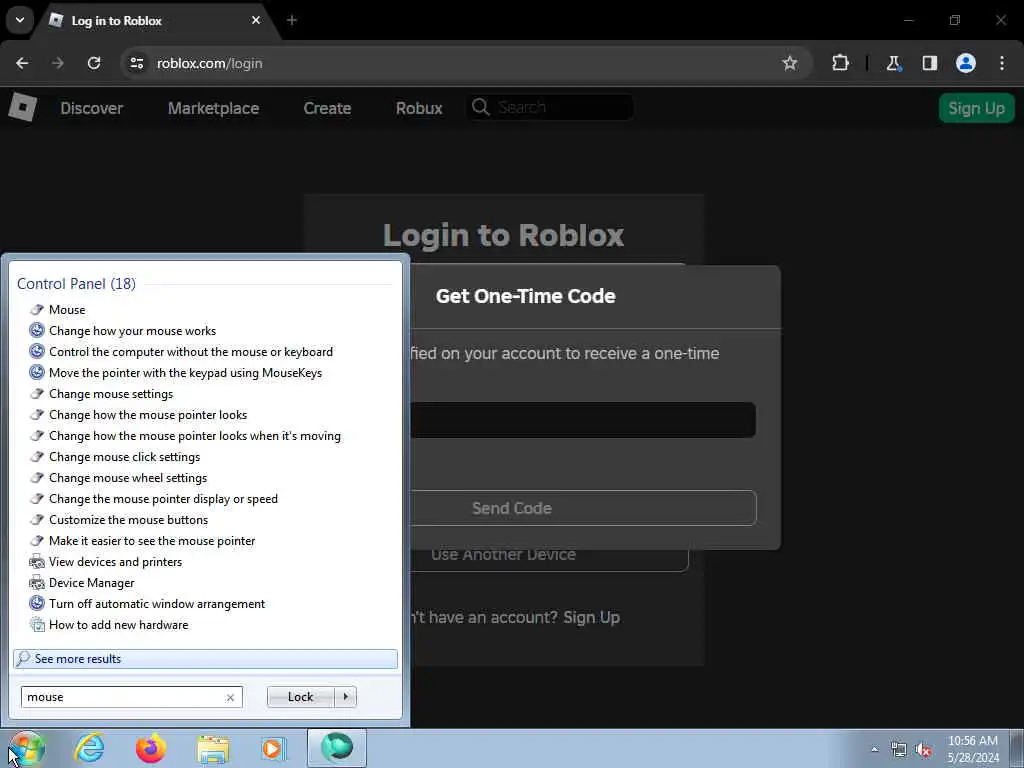View site information icon in address bar
This screenshot has height=768, width=1024.
(x=136, y=63)
